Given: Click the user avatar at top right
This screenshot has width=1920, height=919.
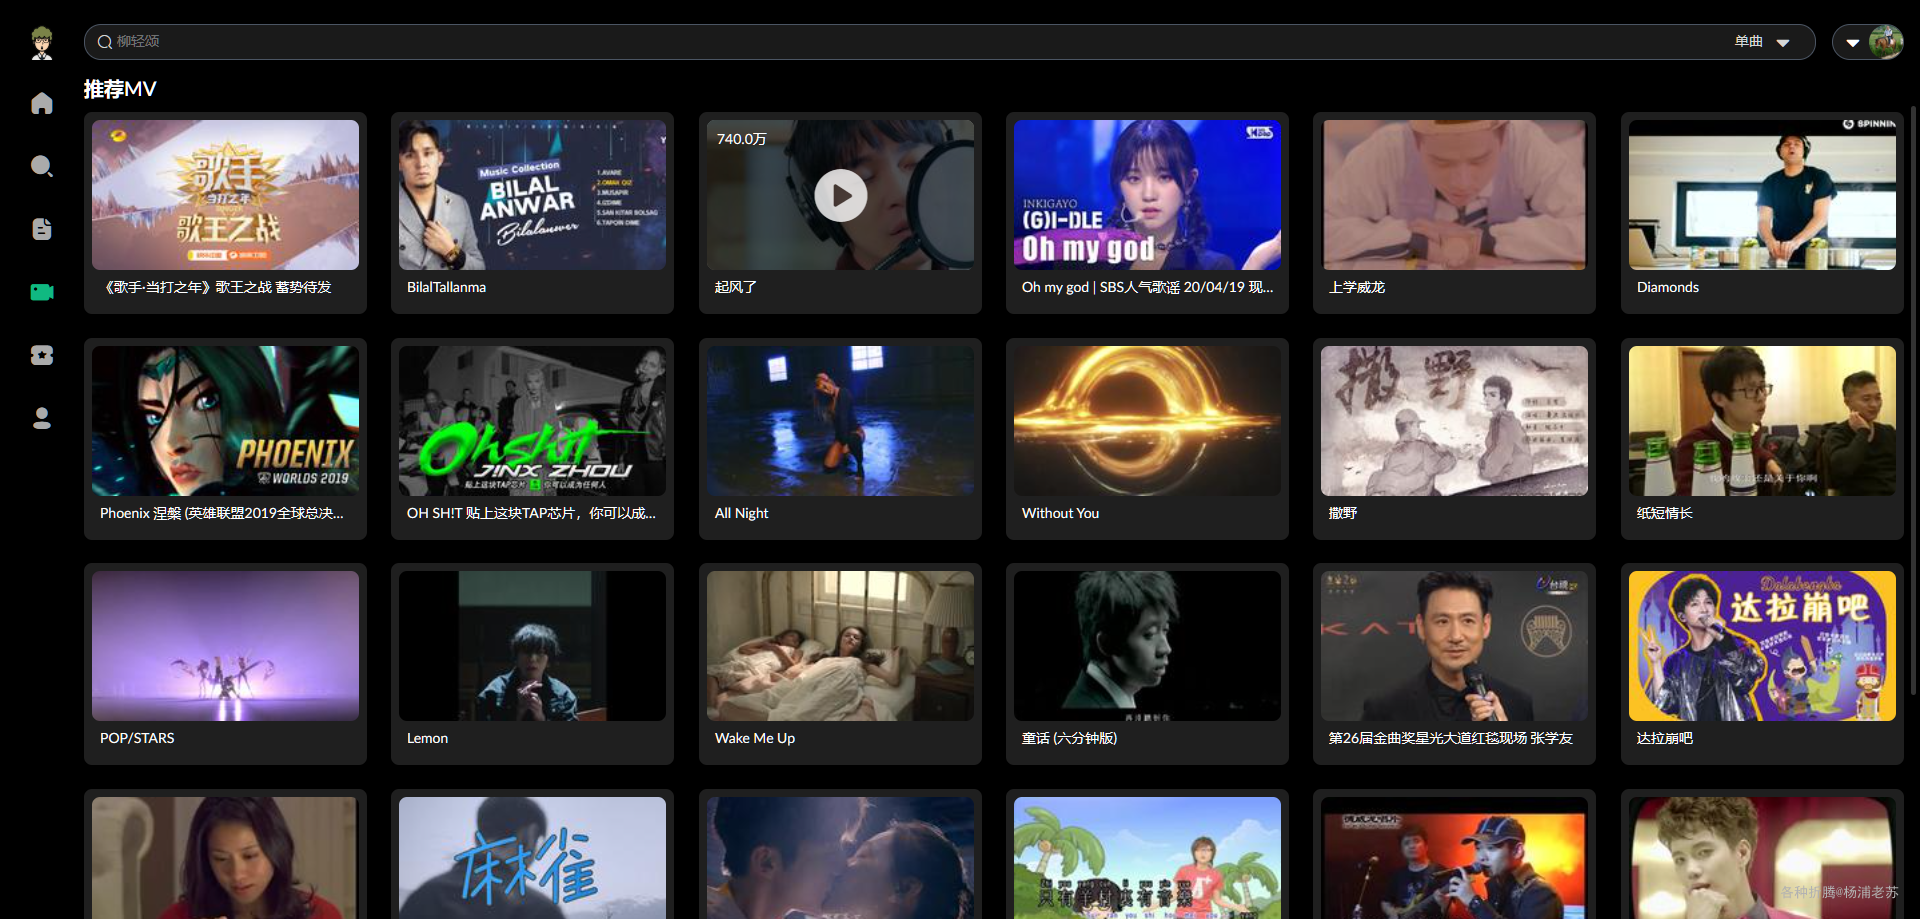Looking at the screenshot, I should (x=1885, y=42).
